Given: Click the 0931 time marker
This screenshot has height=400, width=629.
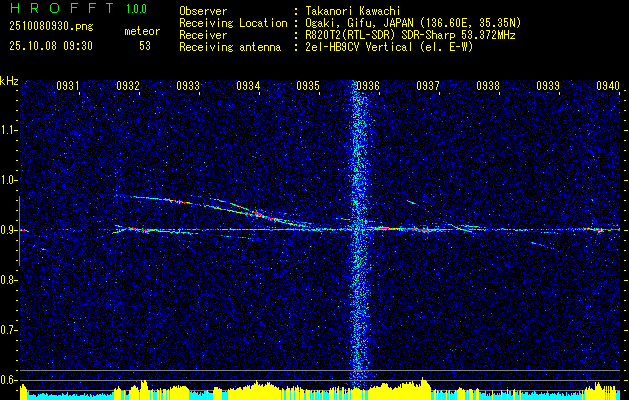Looking at the screenshot, I should [67, 85].
